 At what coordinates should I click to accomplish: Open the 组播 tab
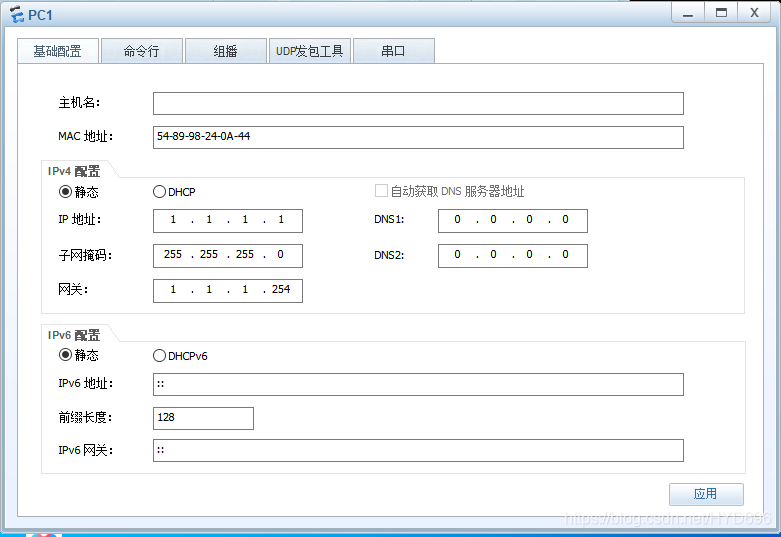226,51
